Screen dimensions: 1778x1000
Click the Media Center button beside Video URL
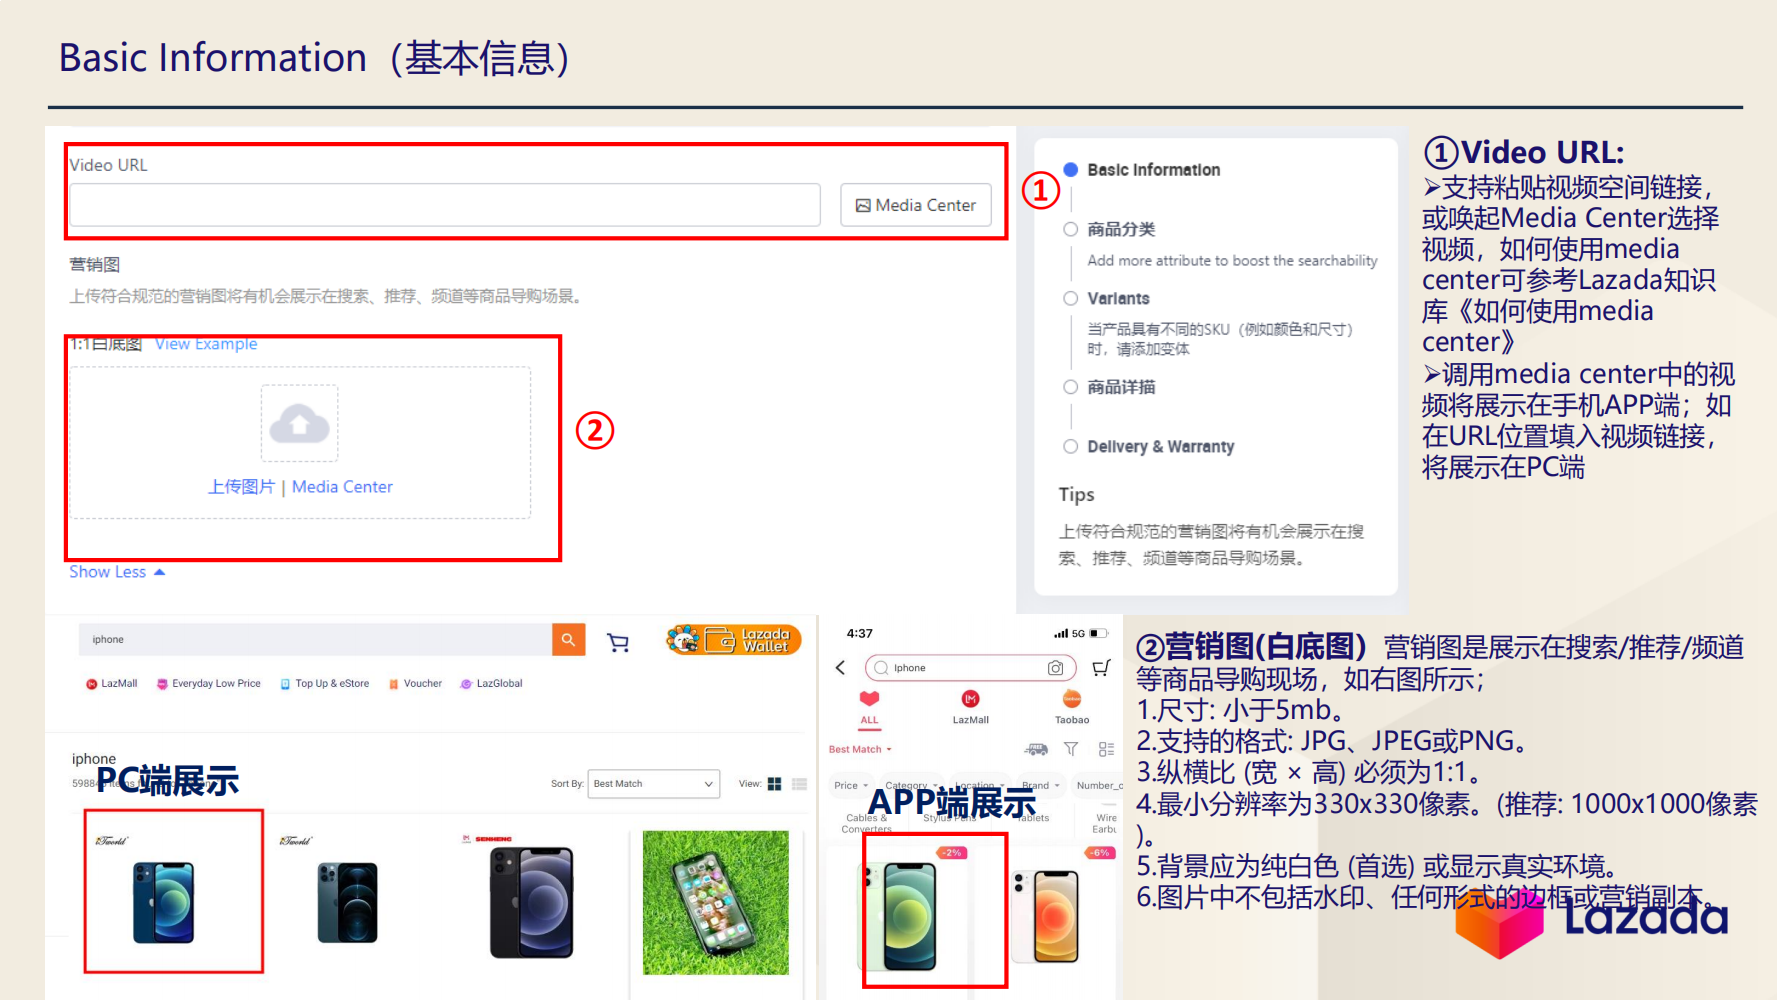coord(915,205)
